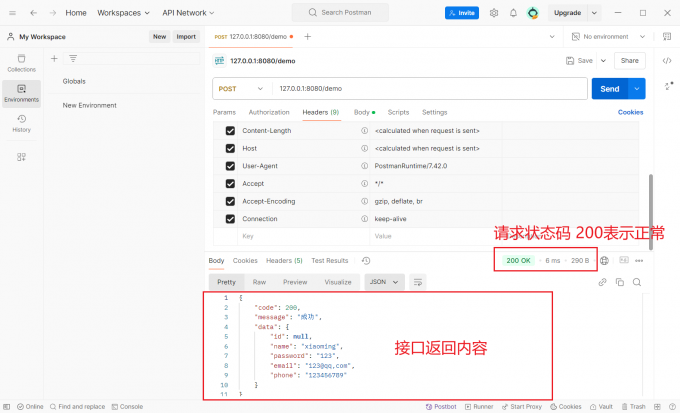Image resolution: width=680 pixels, height=413 pixels.
Task: Open the hamburger menu icon
Action: tap(13, 13)
